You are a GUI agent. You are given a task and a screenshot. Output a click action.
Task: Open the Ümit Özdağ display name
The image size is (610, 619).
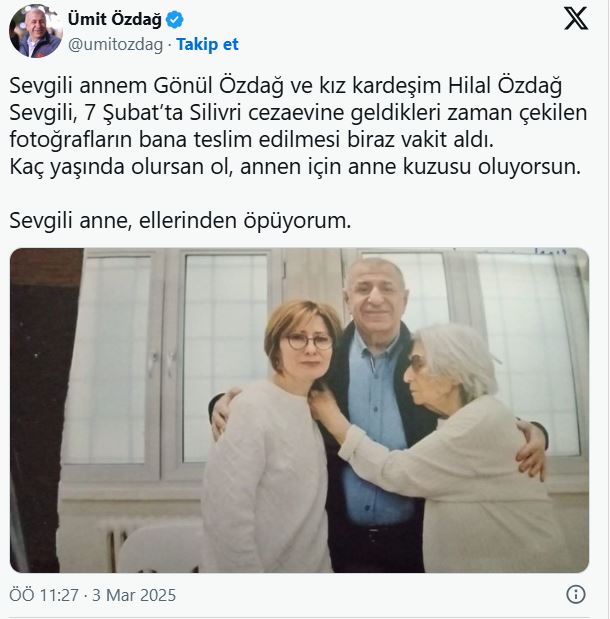114,19
